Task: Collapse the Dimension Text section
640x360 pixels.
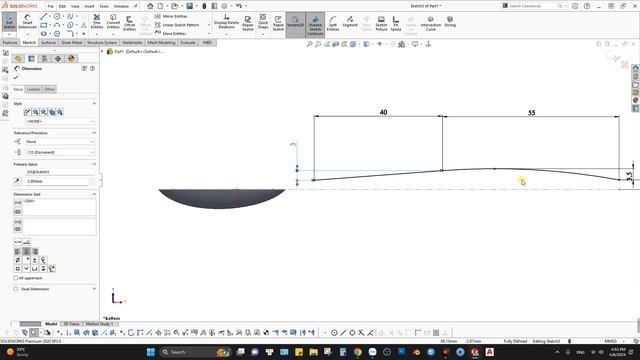Action: click(94, 194)
